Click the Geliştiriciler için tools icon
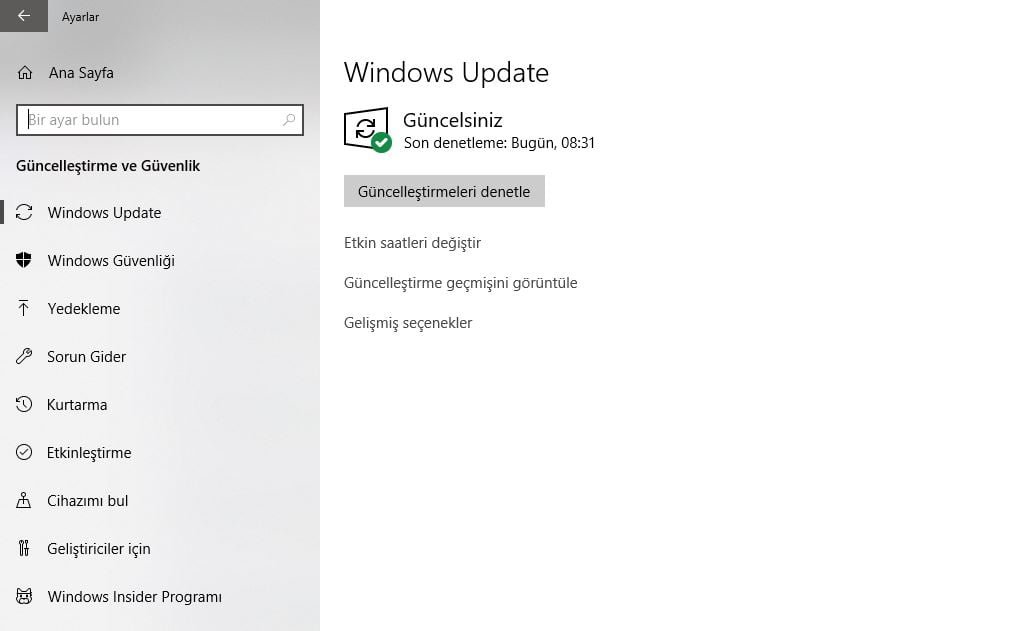This screenshot has width=1036, height=631. [24, 548]
